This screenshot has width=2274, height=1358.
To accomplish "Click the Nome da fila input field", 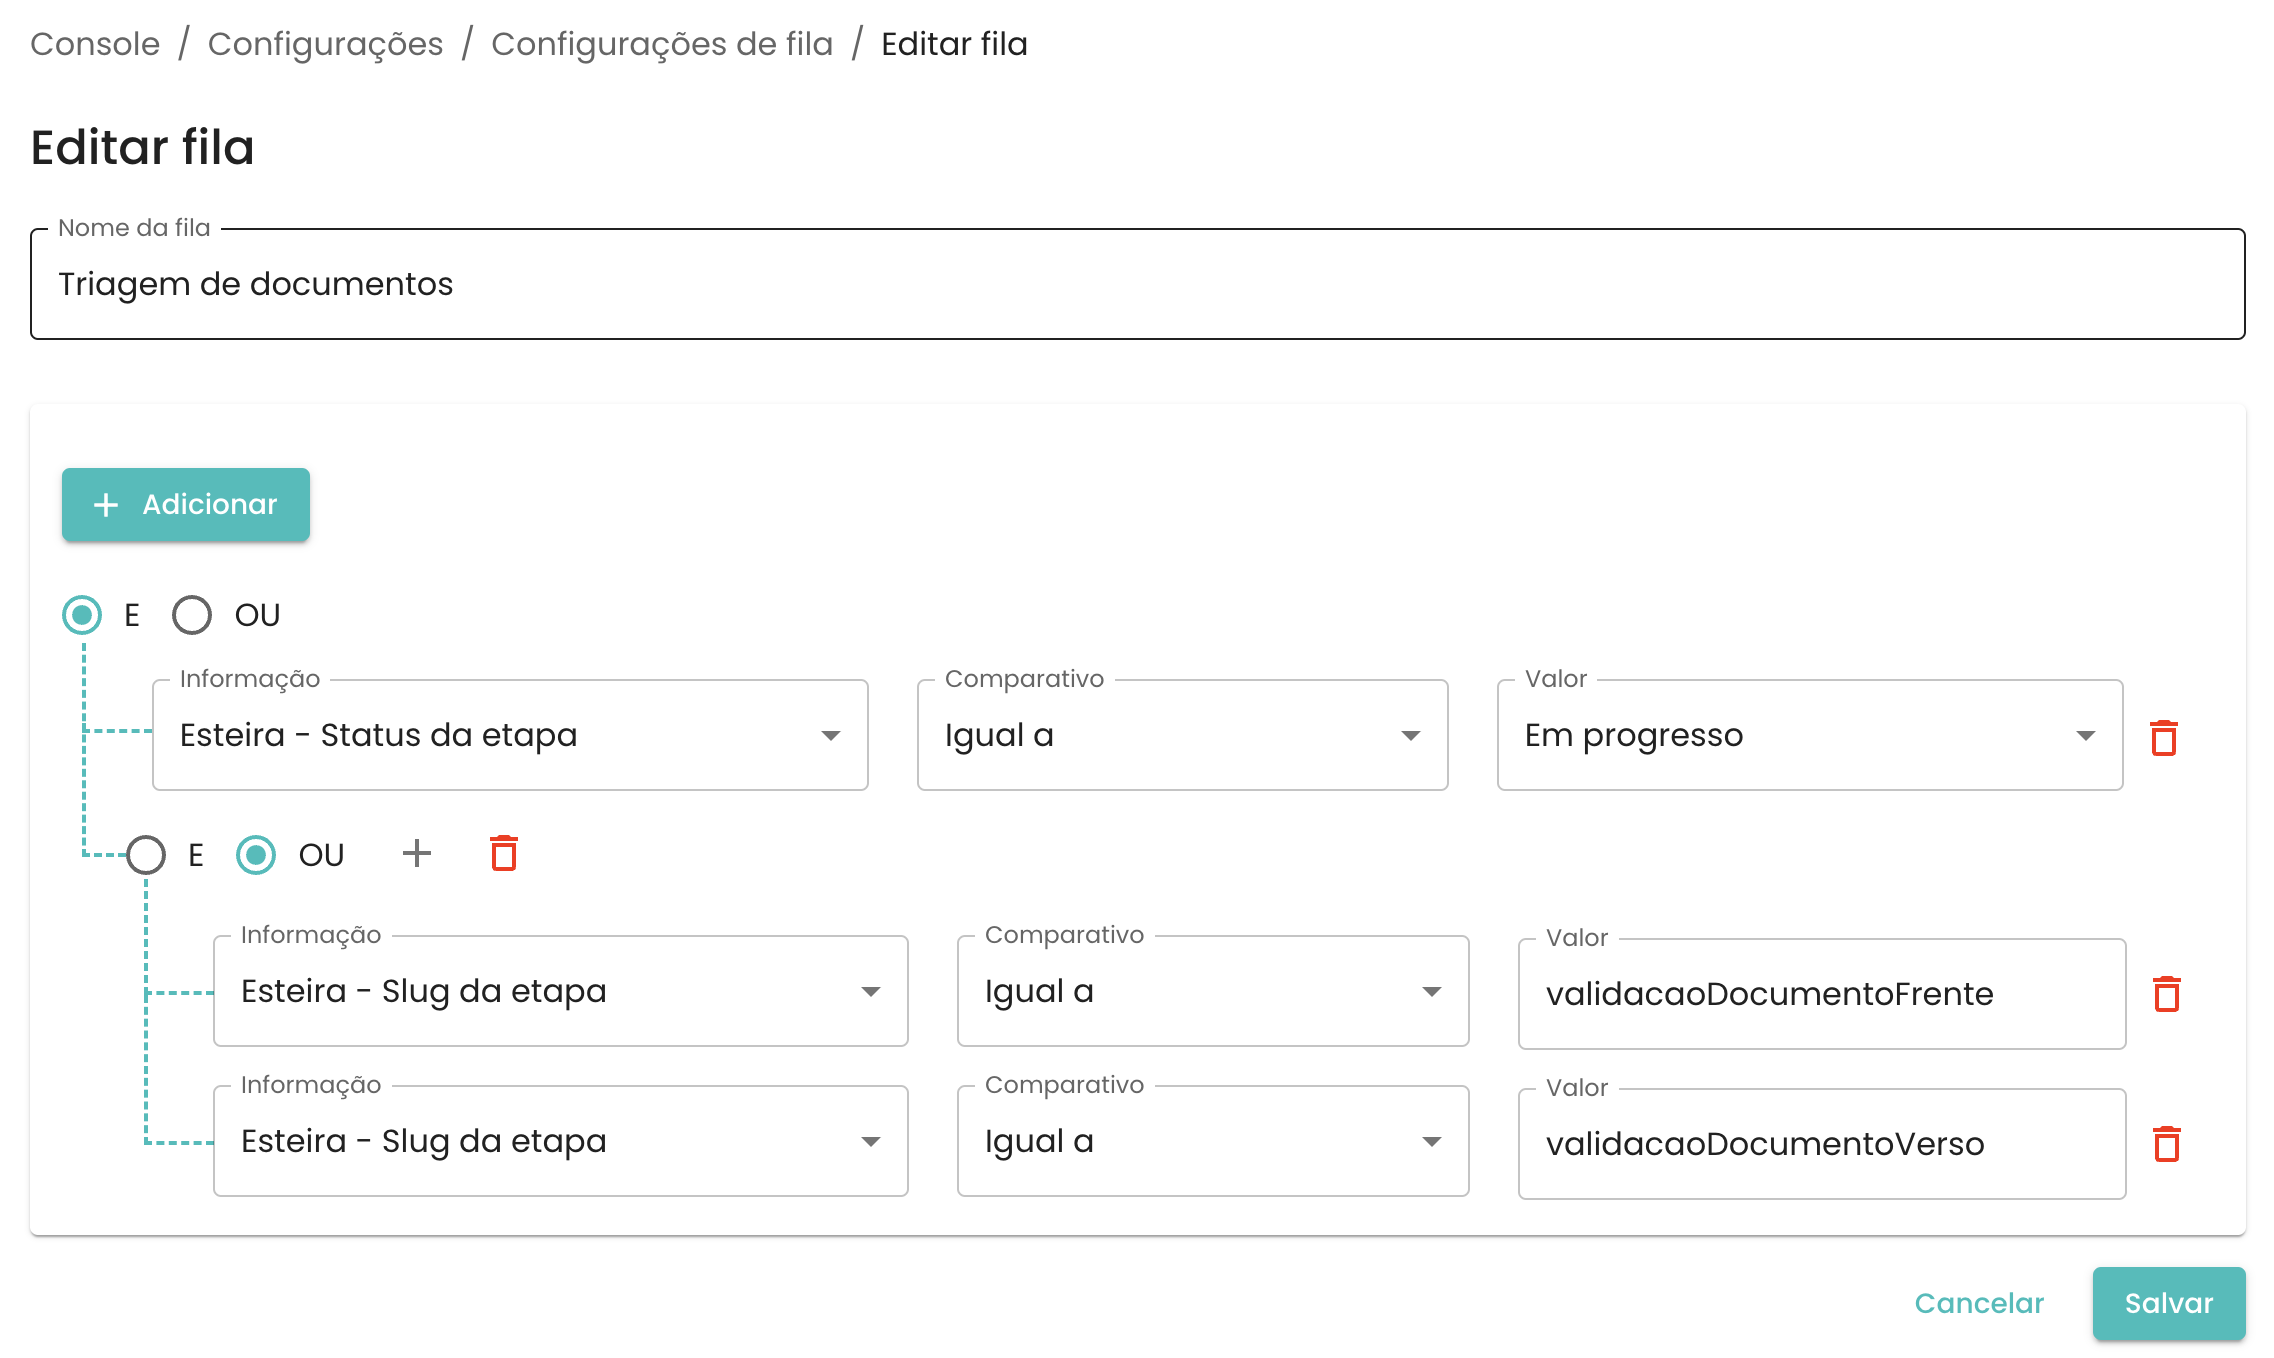I will (x=1137, y=285).
